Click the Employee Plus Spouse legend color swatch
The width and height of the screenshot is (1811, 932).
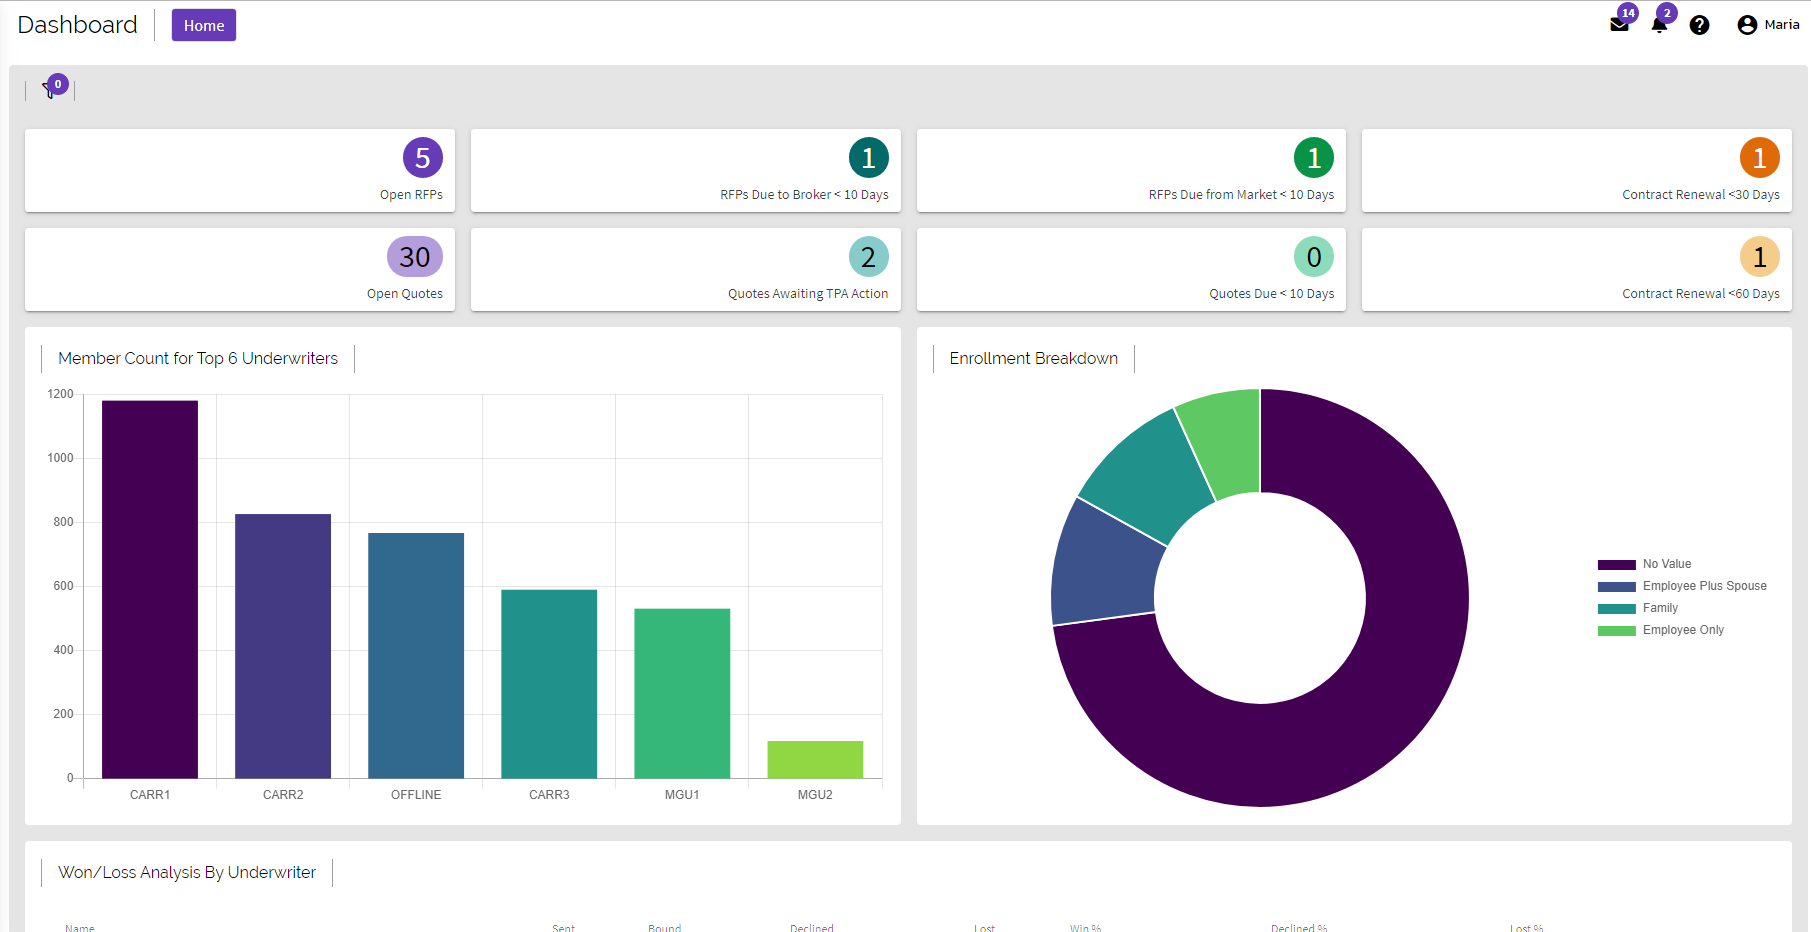click(x=1616, y=585)
